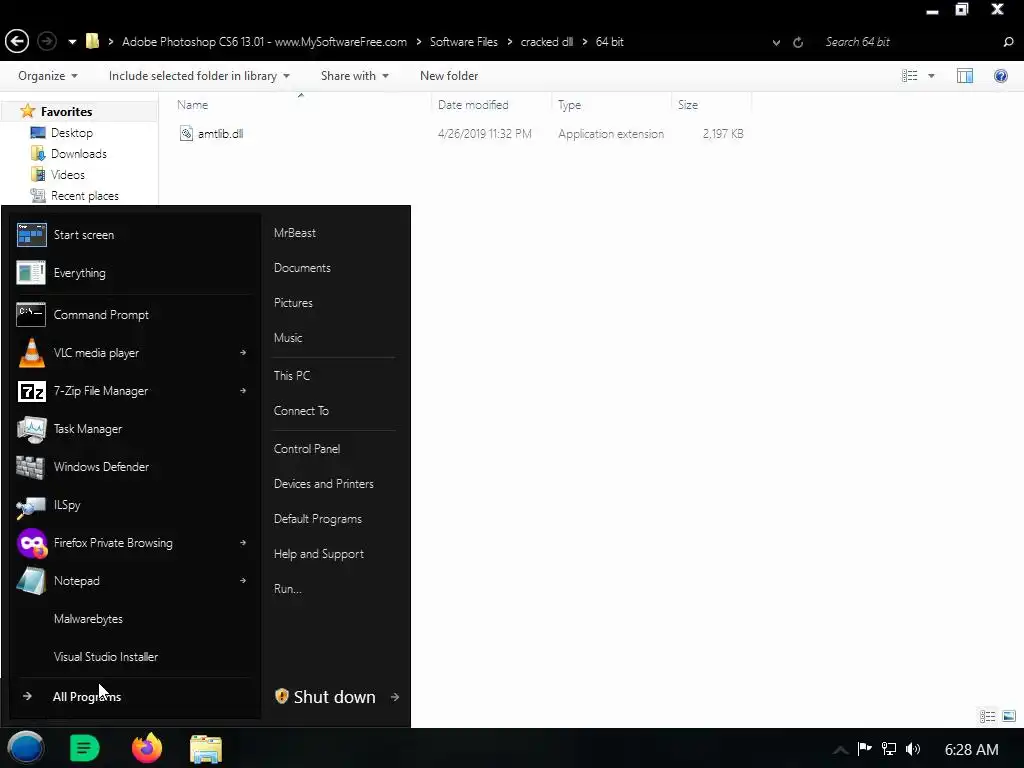Click the volume speaker tray icon
The image size is (1024, 768).
[x=913, y=749]
